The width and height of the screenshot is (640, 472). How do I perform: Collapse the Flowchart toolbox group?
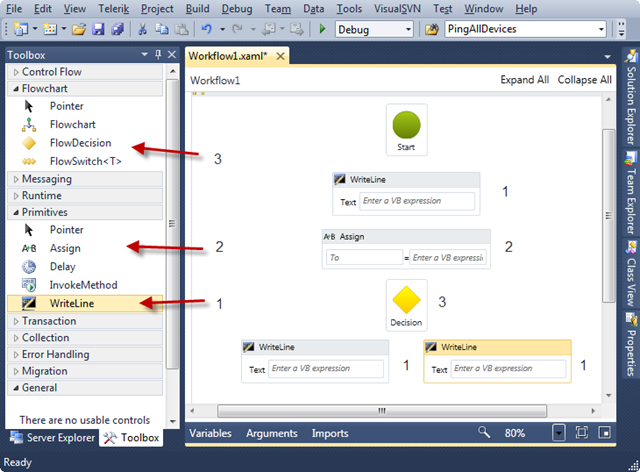tap(16, 89)
